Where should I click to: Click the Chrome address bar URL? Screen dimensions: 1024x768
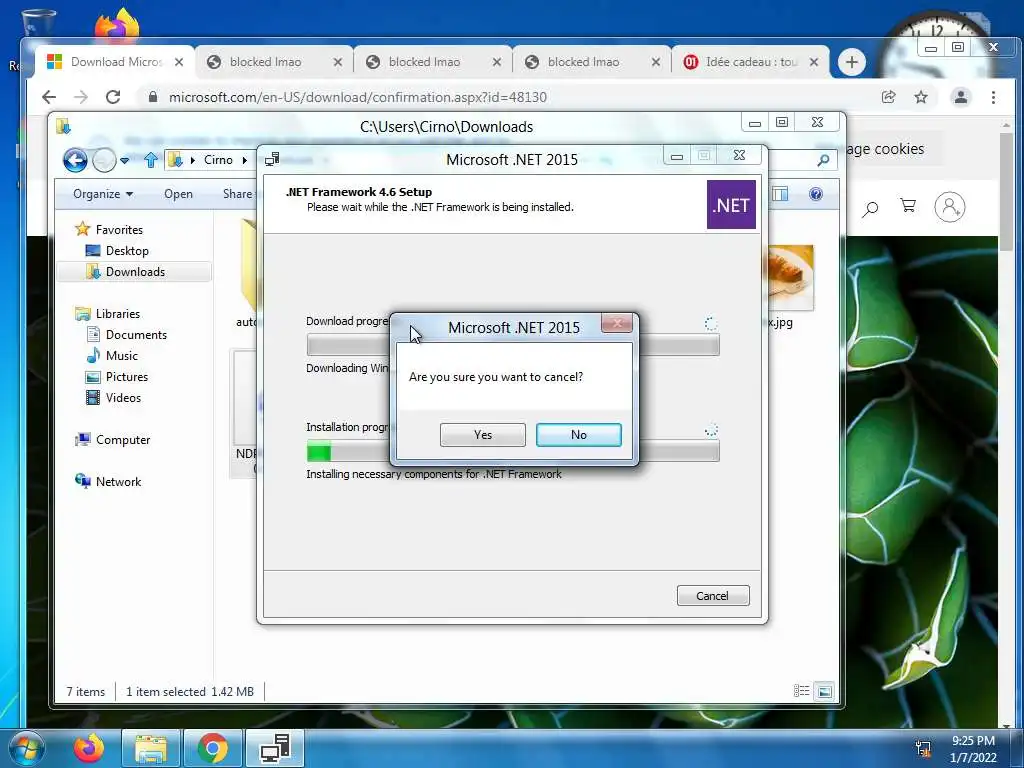click(358, 97)
